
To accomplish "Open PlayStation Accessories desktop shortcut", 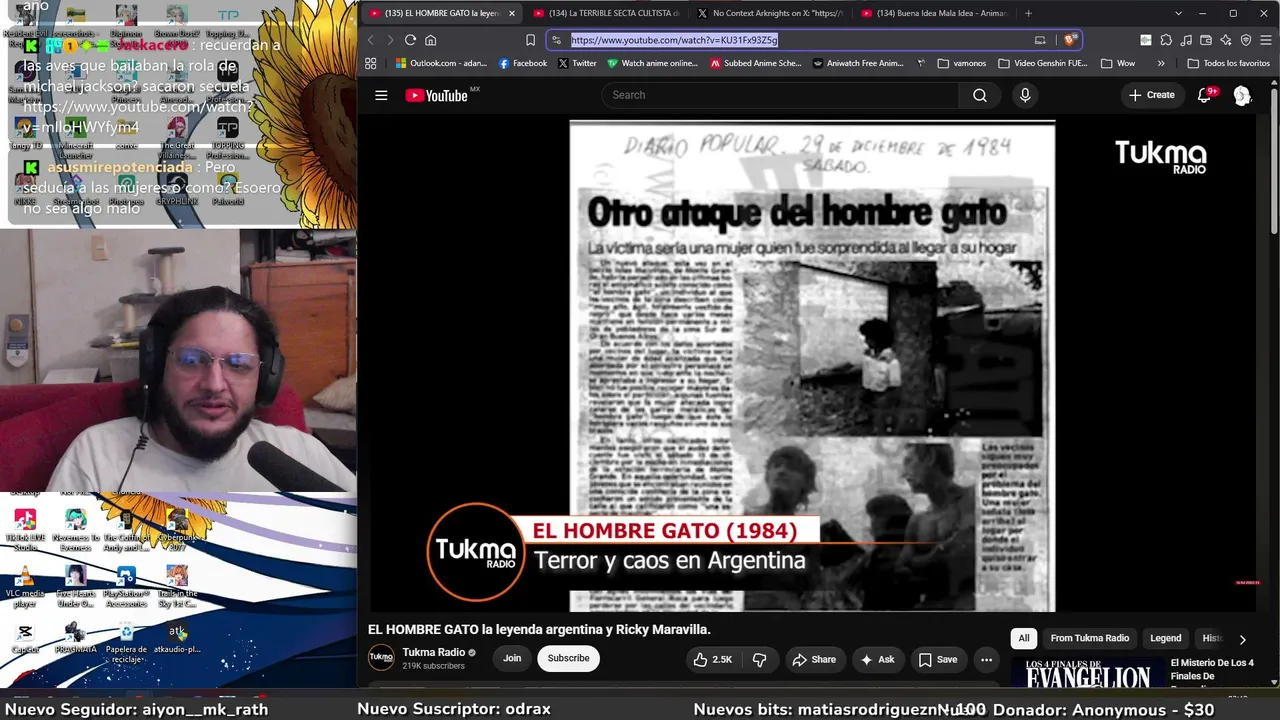I will tap(126, 587).
